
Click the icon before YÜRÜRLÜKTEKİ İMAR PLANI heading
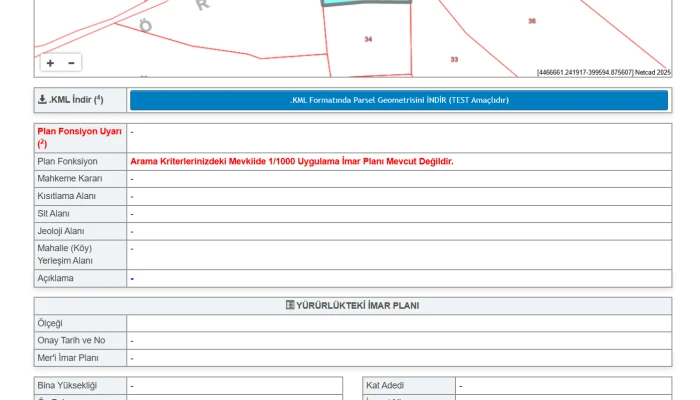(290, 306)
